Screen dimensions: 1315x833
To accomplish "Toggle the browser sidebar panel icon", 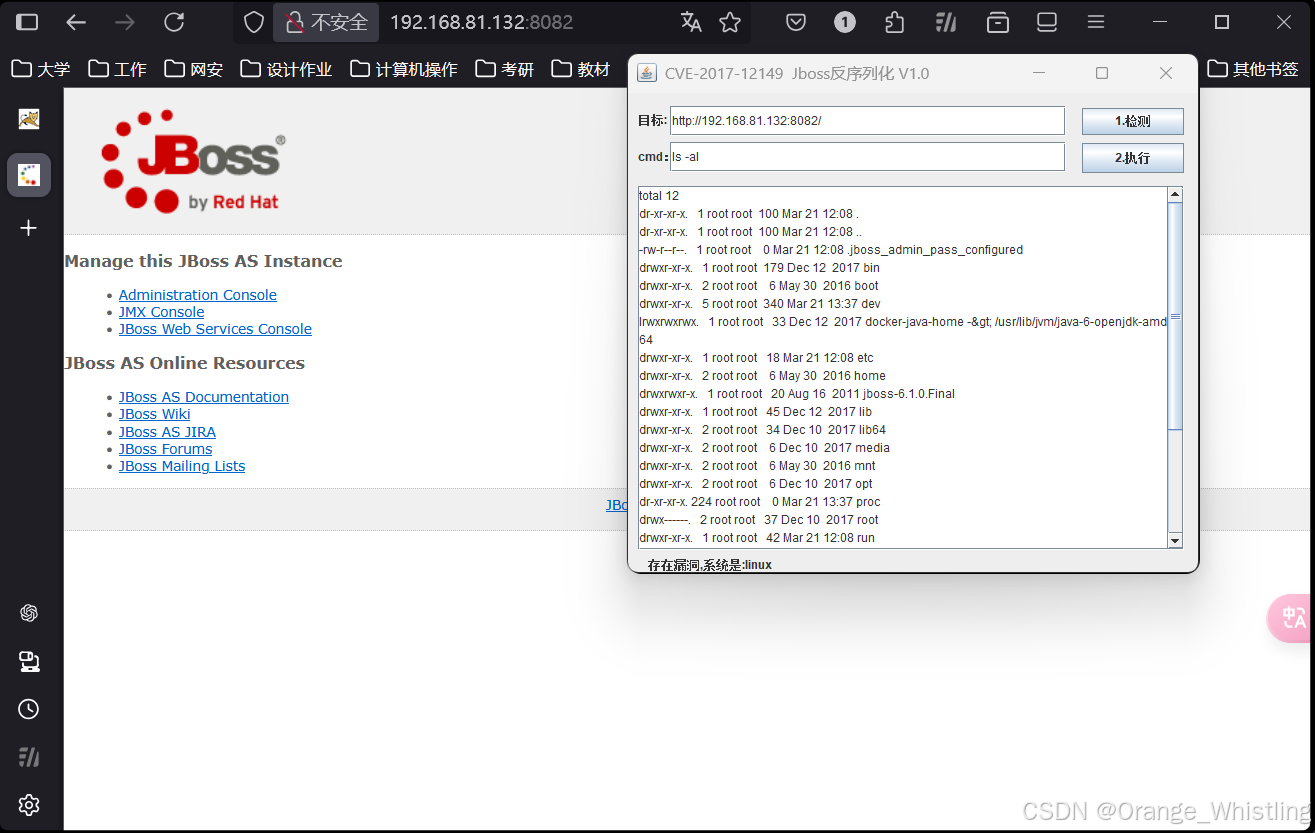I will [x=28, y=22].
